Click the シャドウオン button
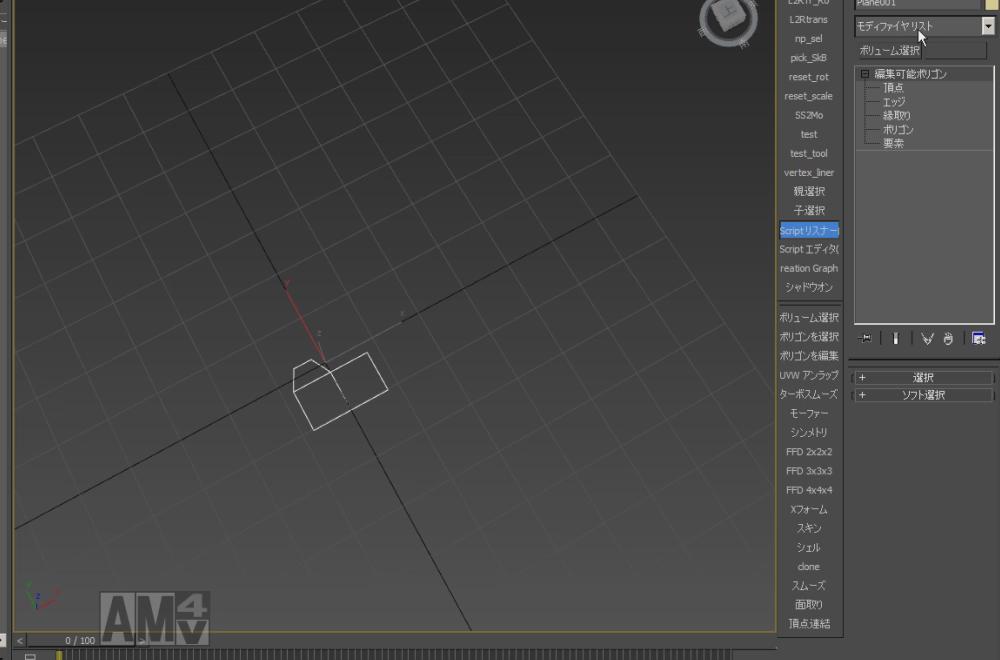 pyautogui.click(x=809, y=288)
